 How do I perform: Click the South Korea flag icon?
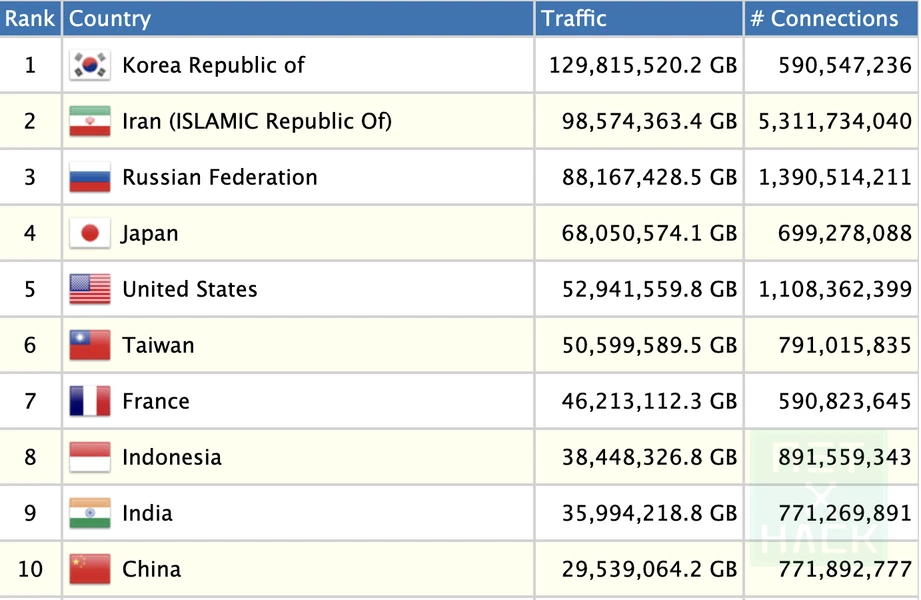(89, 65)
